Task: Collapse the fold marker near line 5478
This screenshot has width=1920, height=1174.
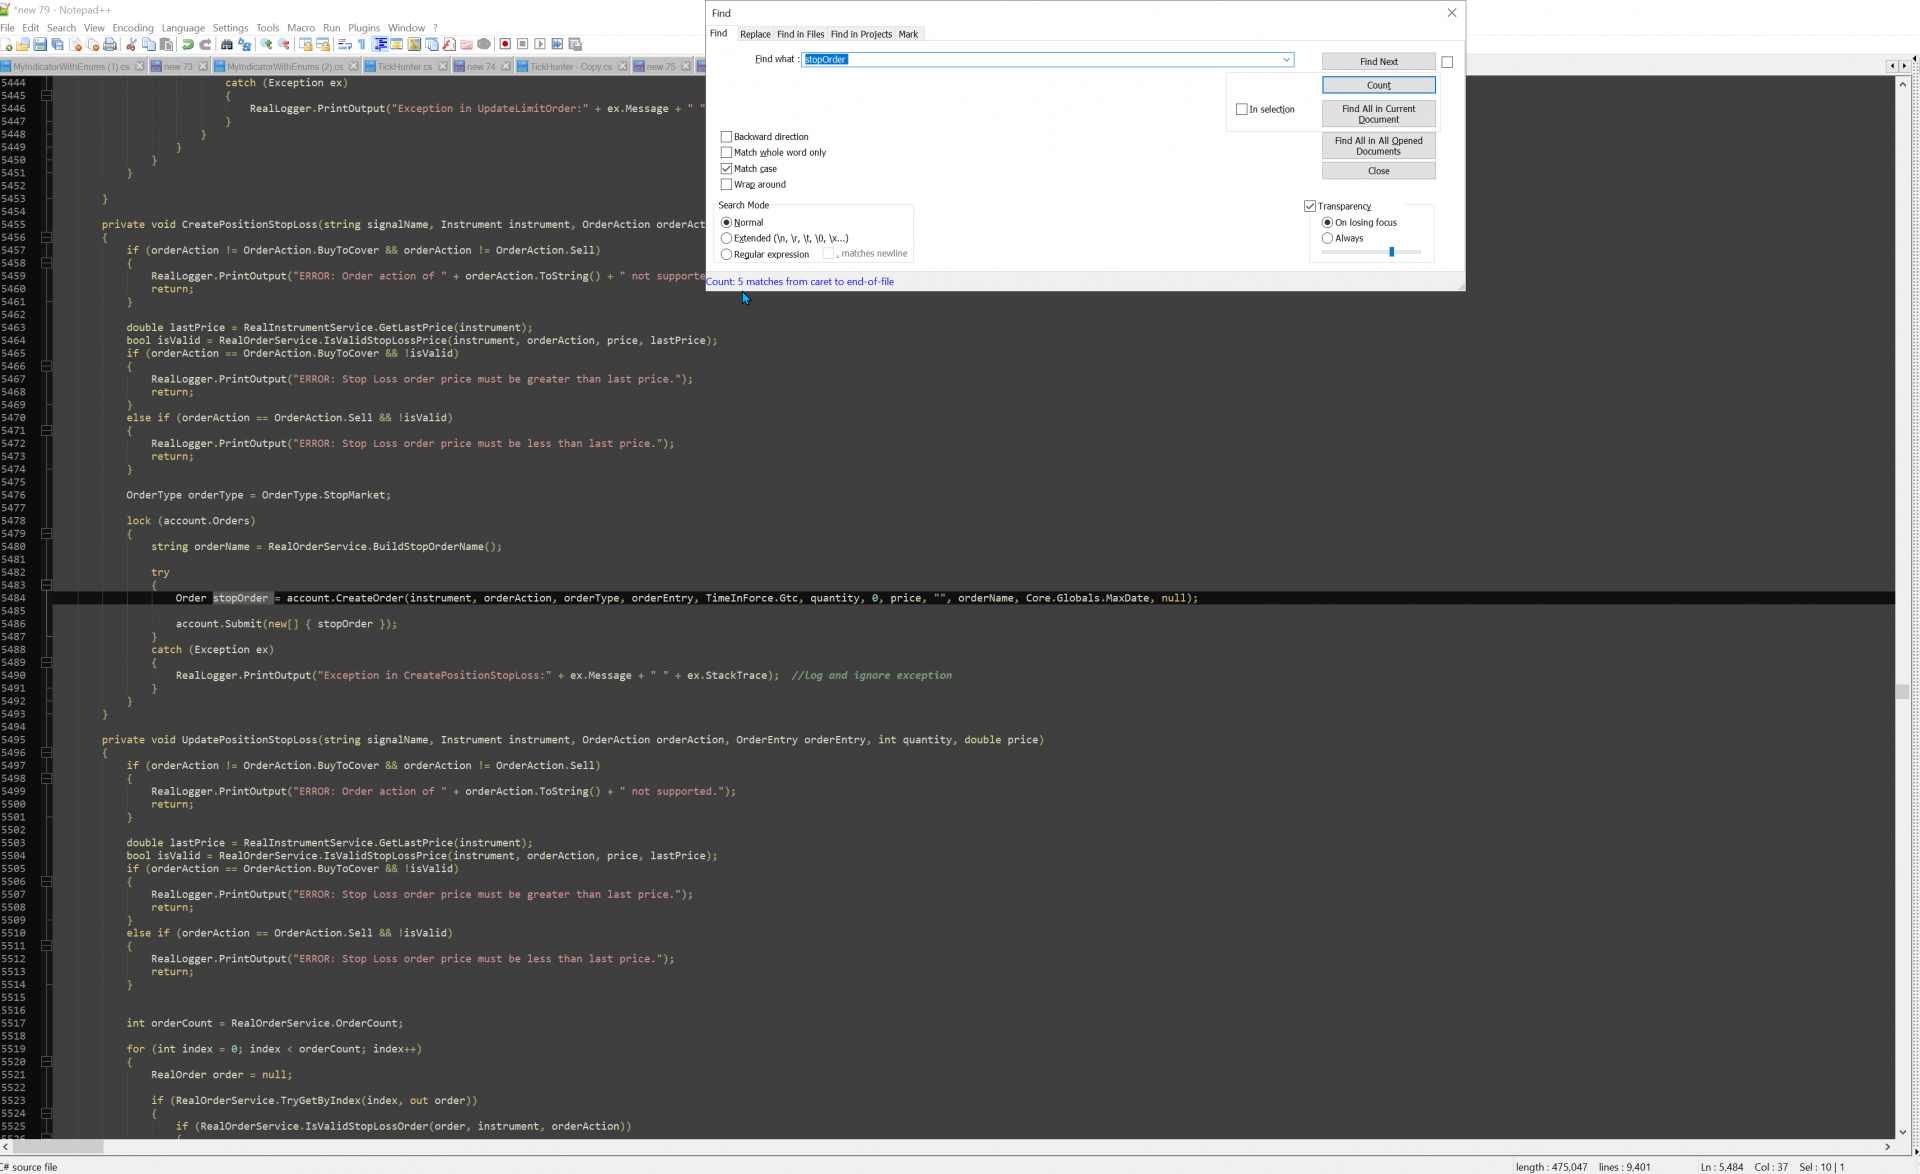Action: click(x=44, y=534)
